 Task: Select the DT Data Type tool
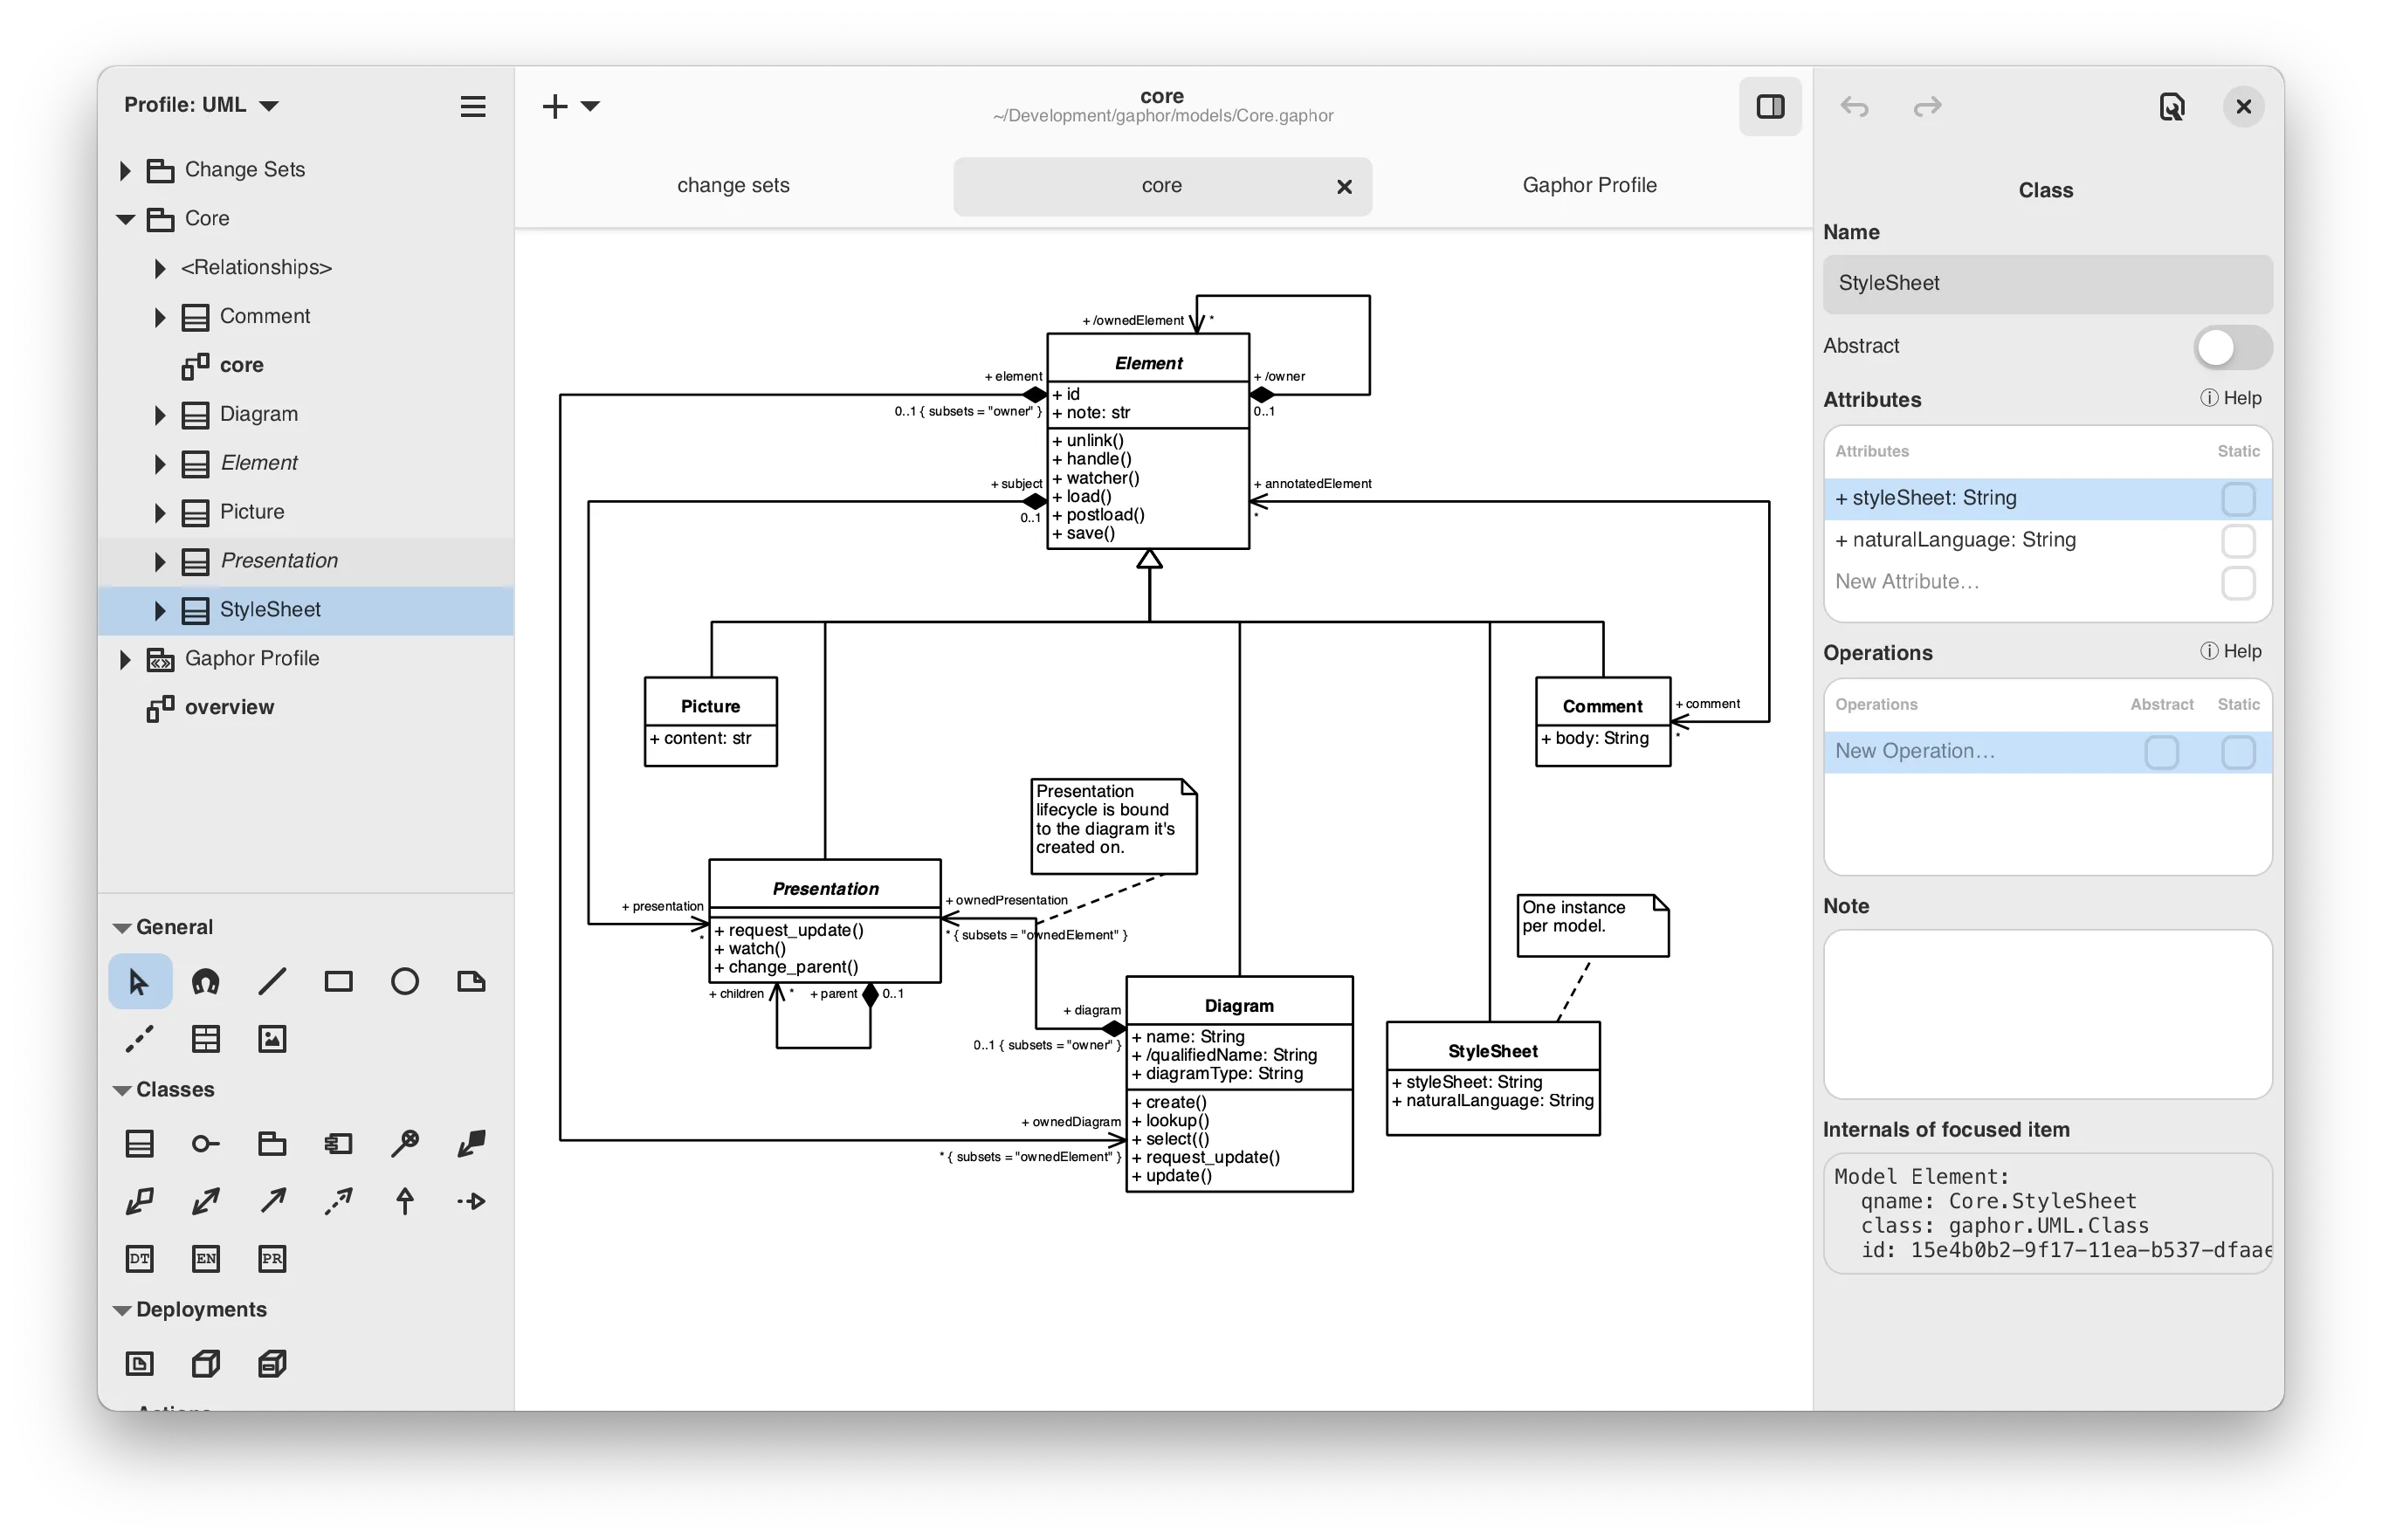pos(139,1257)
